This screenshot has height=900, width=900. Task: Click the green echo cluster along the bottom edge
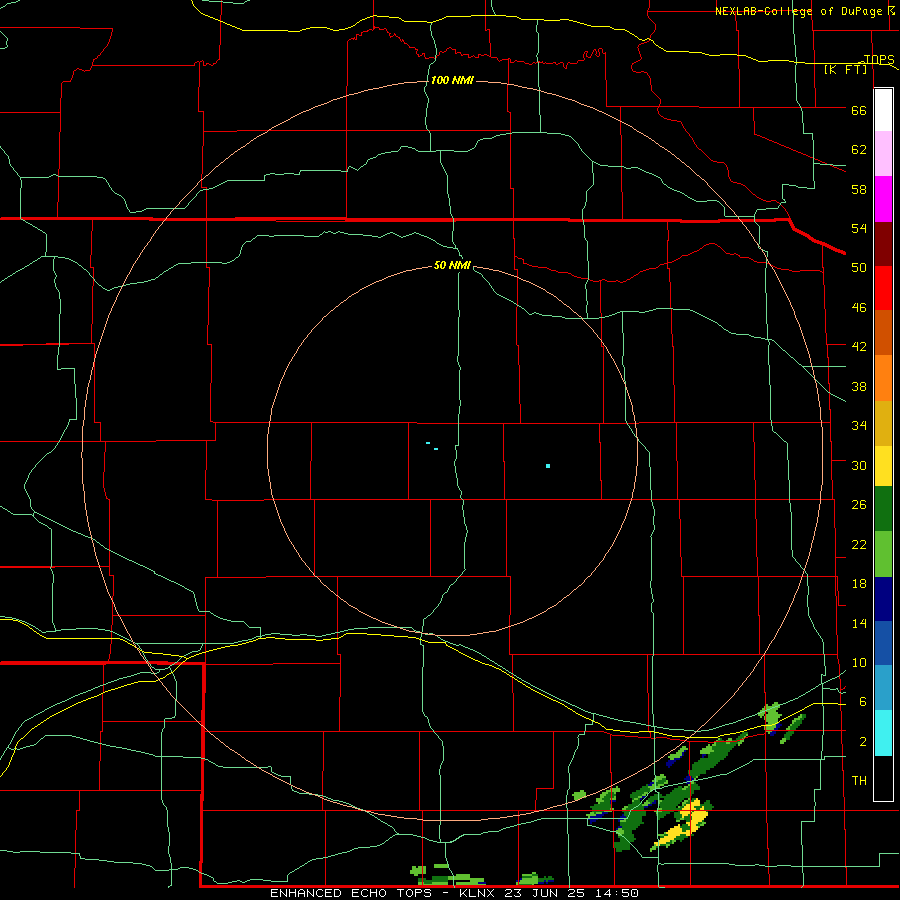(447, 875)
